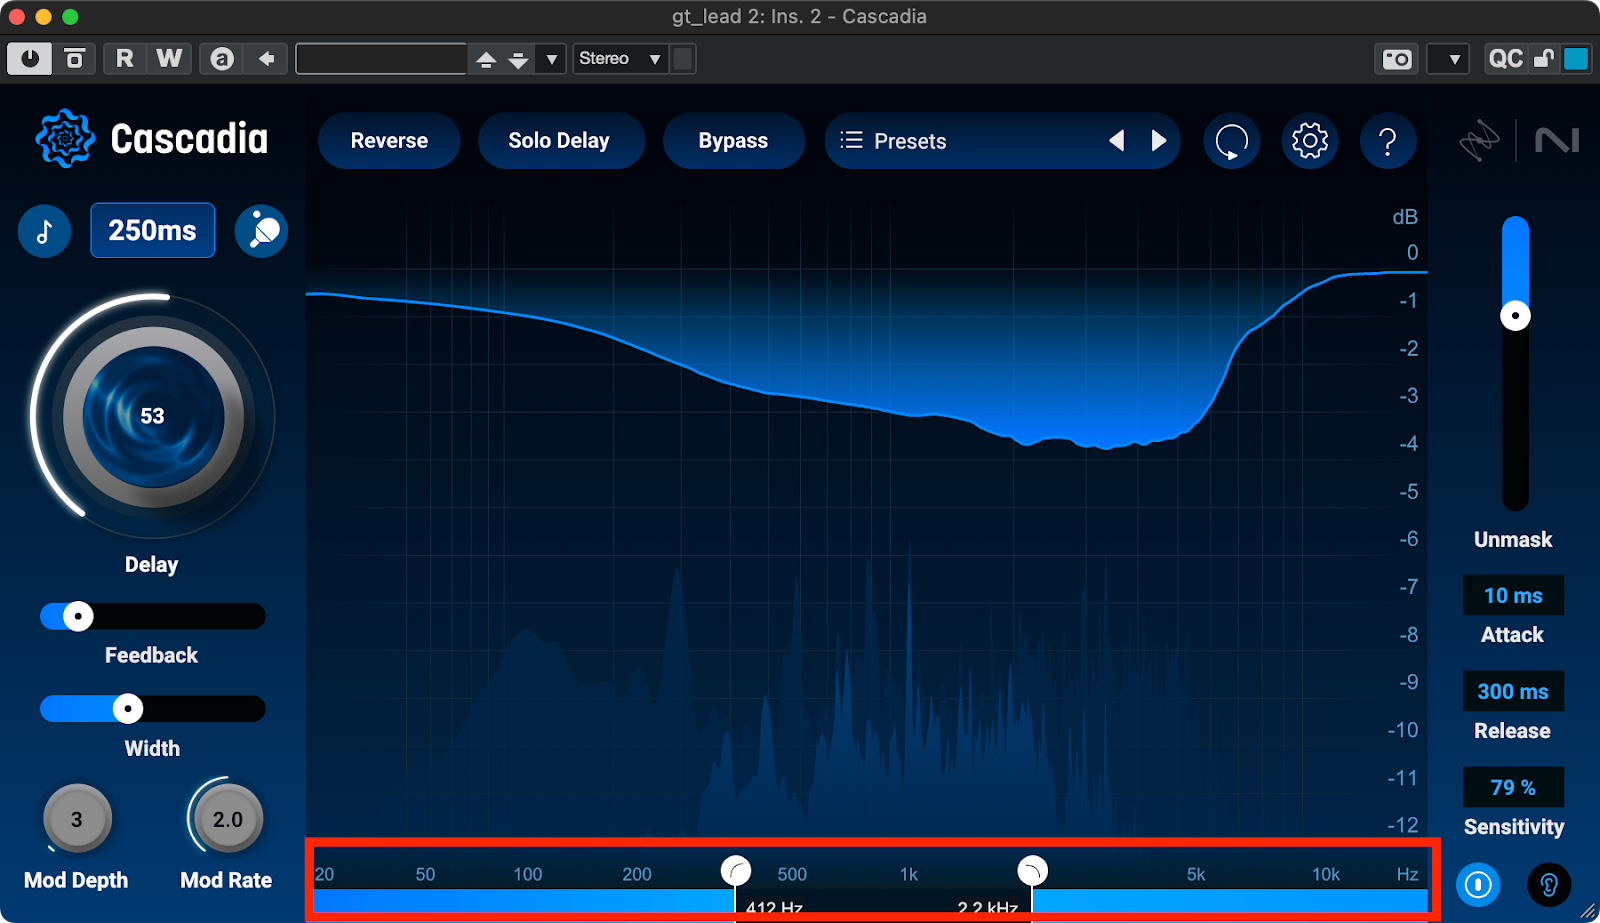Load next preset with down arrow icon
The height and width of the screenshot is (923, 1600).
coord(518,60)
